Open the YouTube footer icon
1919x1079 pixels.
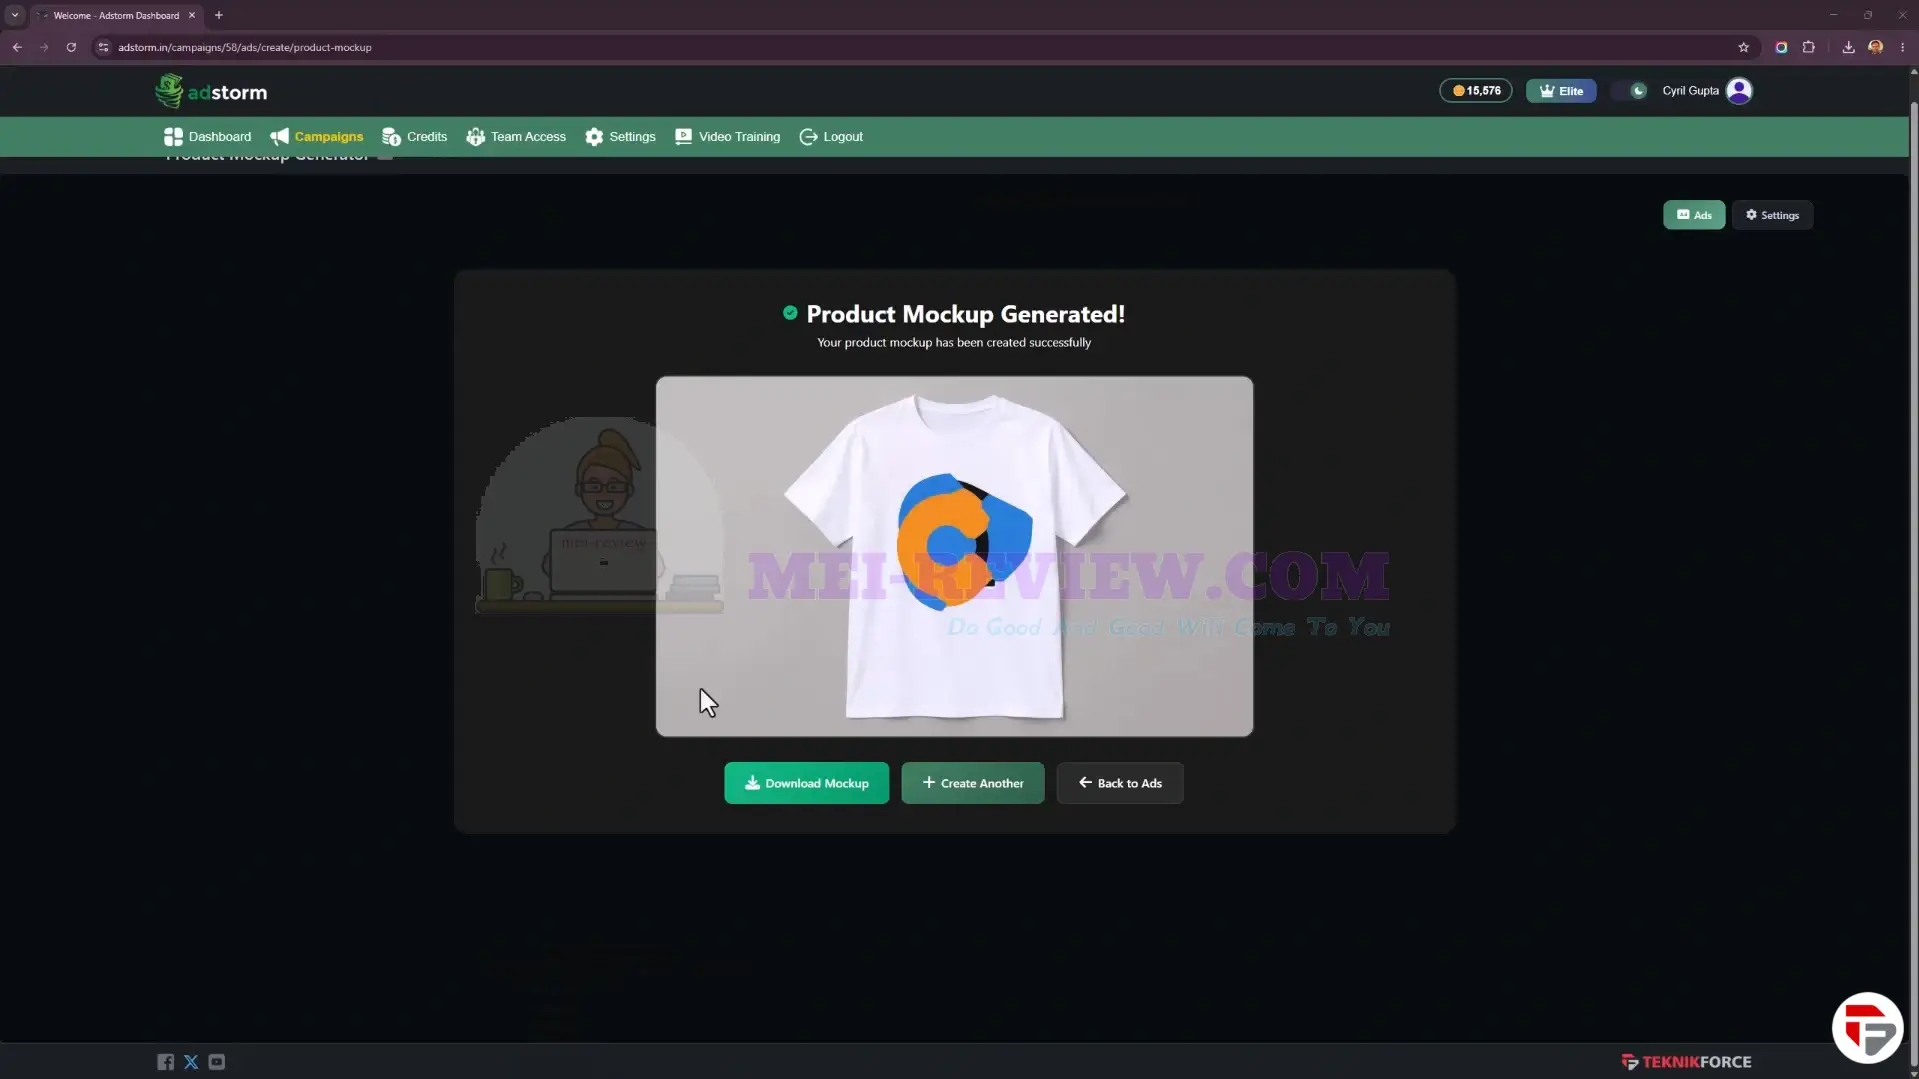(217, 1062)
